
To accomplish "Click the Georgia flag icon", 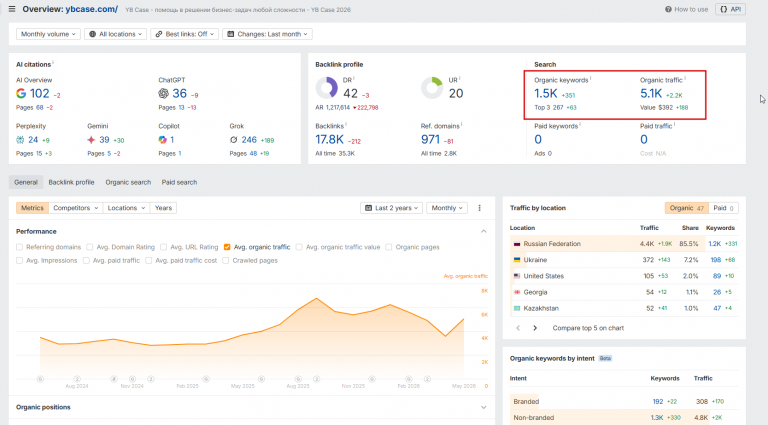I will 517,292.
